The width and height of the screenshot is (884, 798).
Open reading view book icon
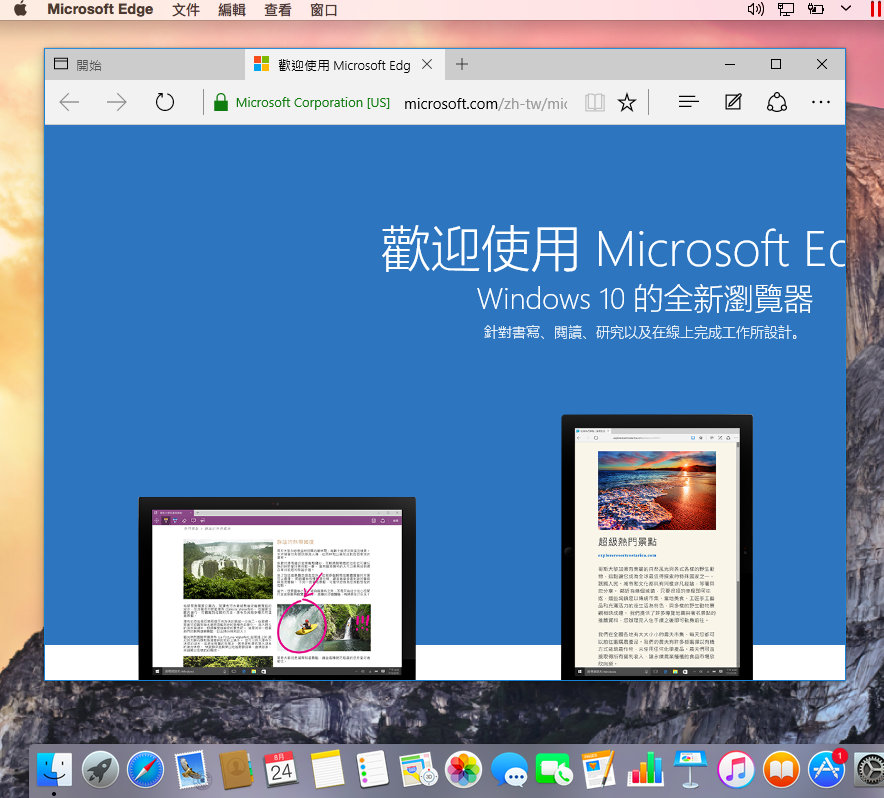(594, 103)
